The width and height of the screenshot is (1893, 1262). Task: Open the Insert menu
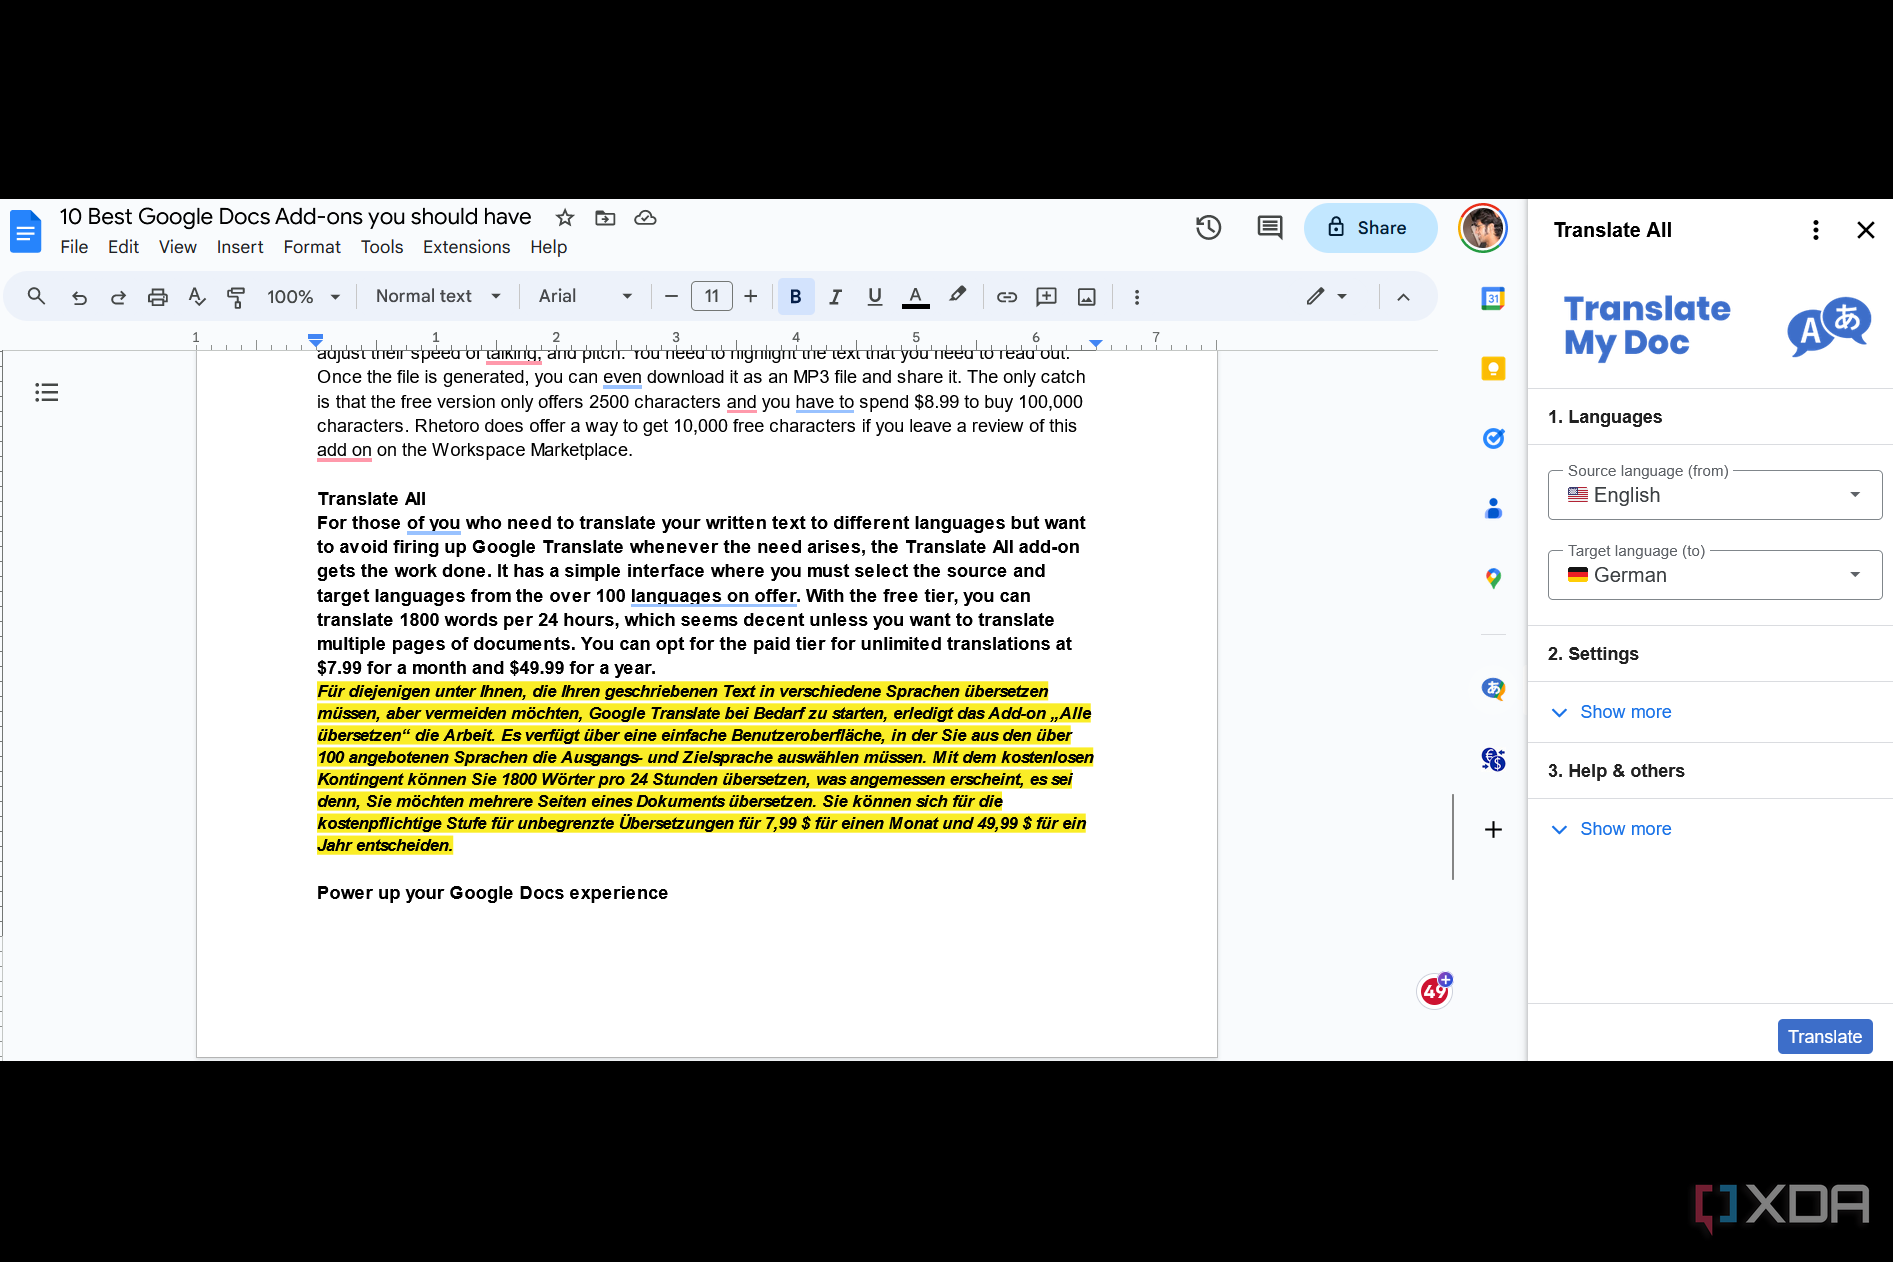[x=240, y=247]
